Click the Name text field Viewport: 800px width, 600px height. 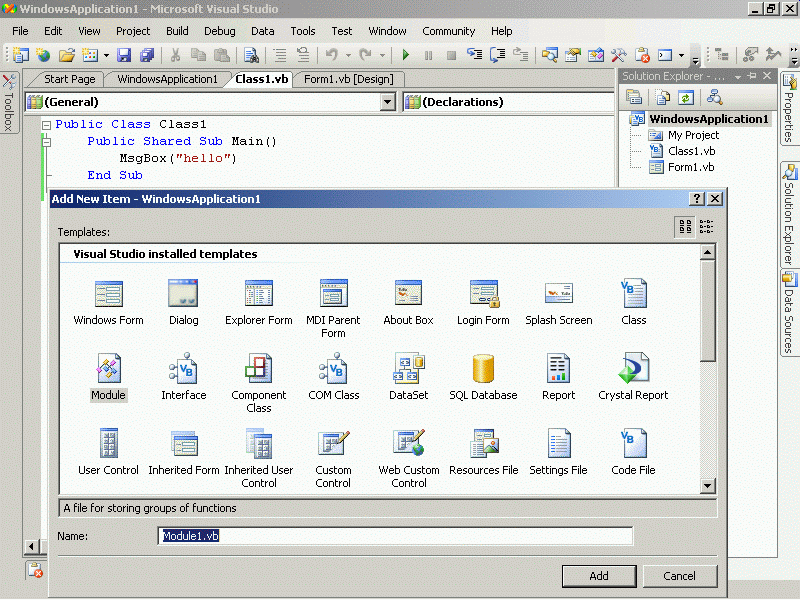click(395, 536)
